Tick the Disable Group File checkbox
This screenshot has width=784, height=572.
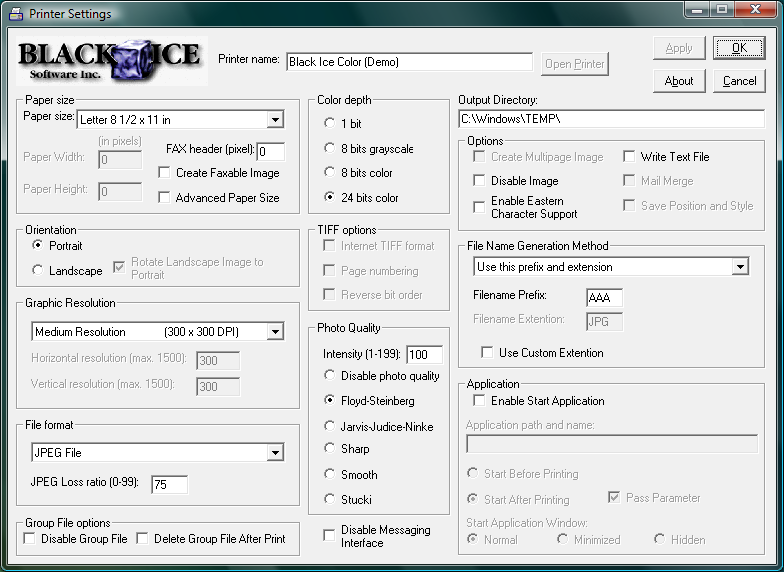[30, 539]
